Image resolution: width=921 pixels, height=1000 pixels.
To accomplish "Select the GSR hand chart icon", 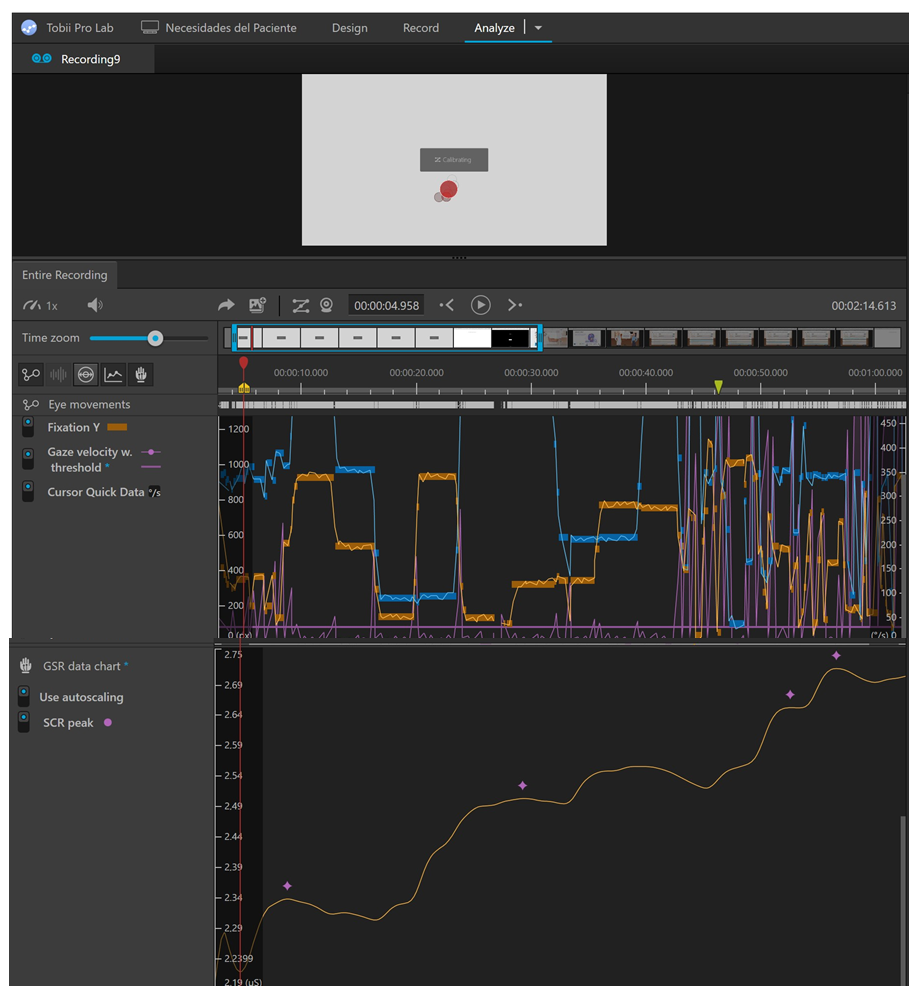I will (x=143, y=375).
